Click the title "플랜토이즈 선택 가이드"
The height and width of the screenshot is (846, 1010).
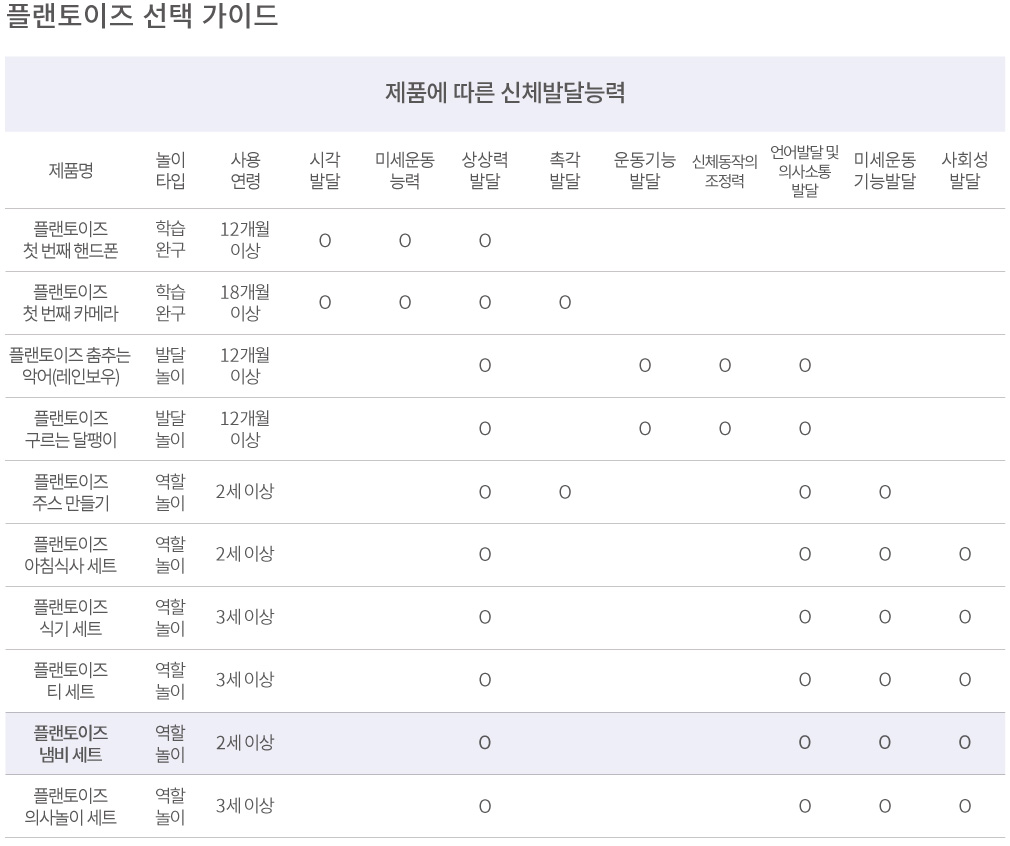142,15
